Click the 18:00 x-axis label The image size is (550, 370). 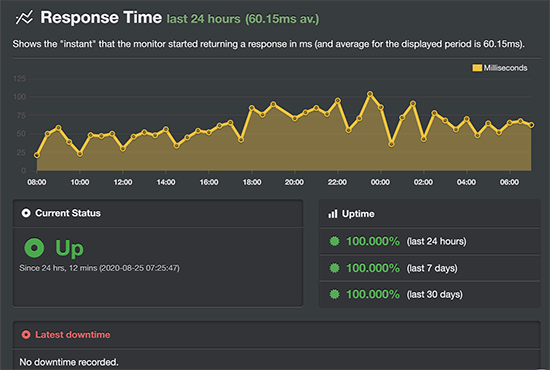click(x=251, y=182)
